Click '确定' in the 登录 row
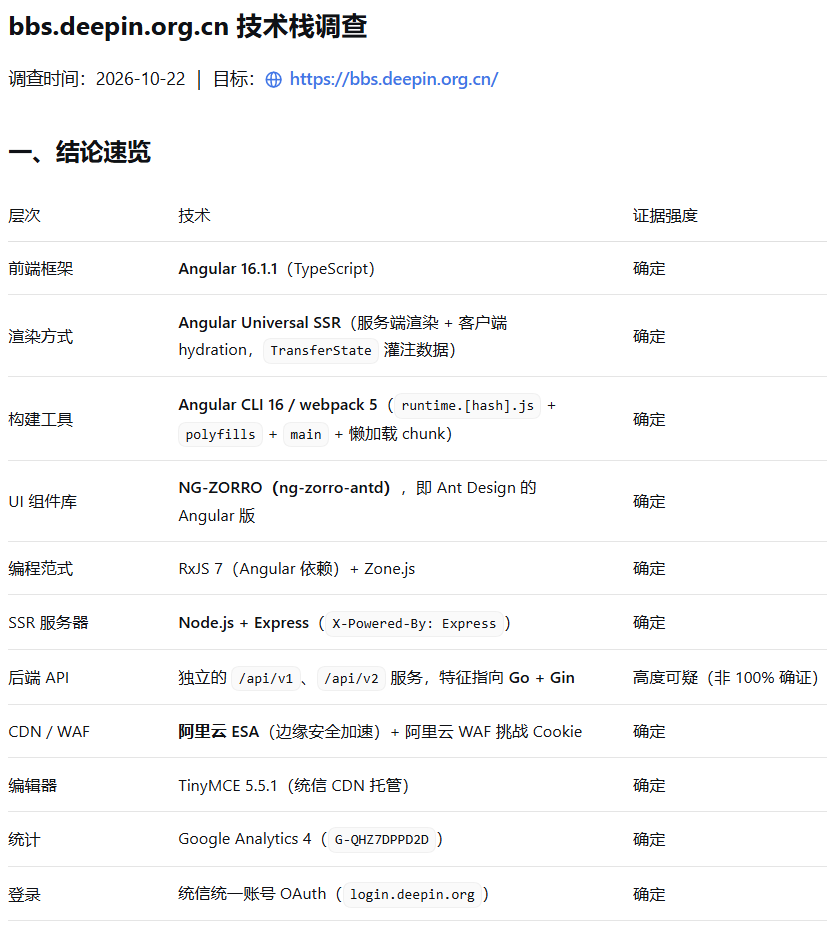The height and width of the screenshot is (927, 827). [649, 895]
